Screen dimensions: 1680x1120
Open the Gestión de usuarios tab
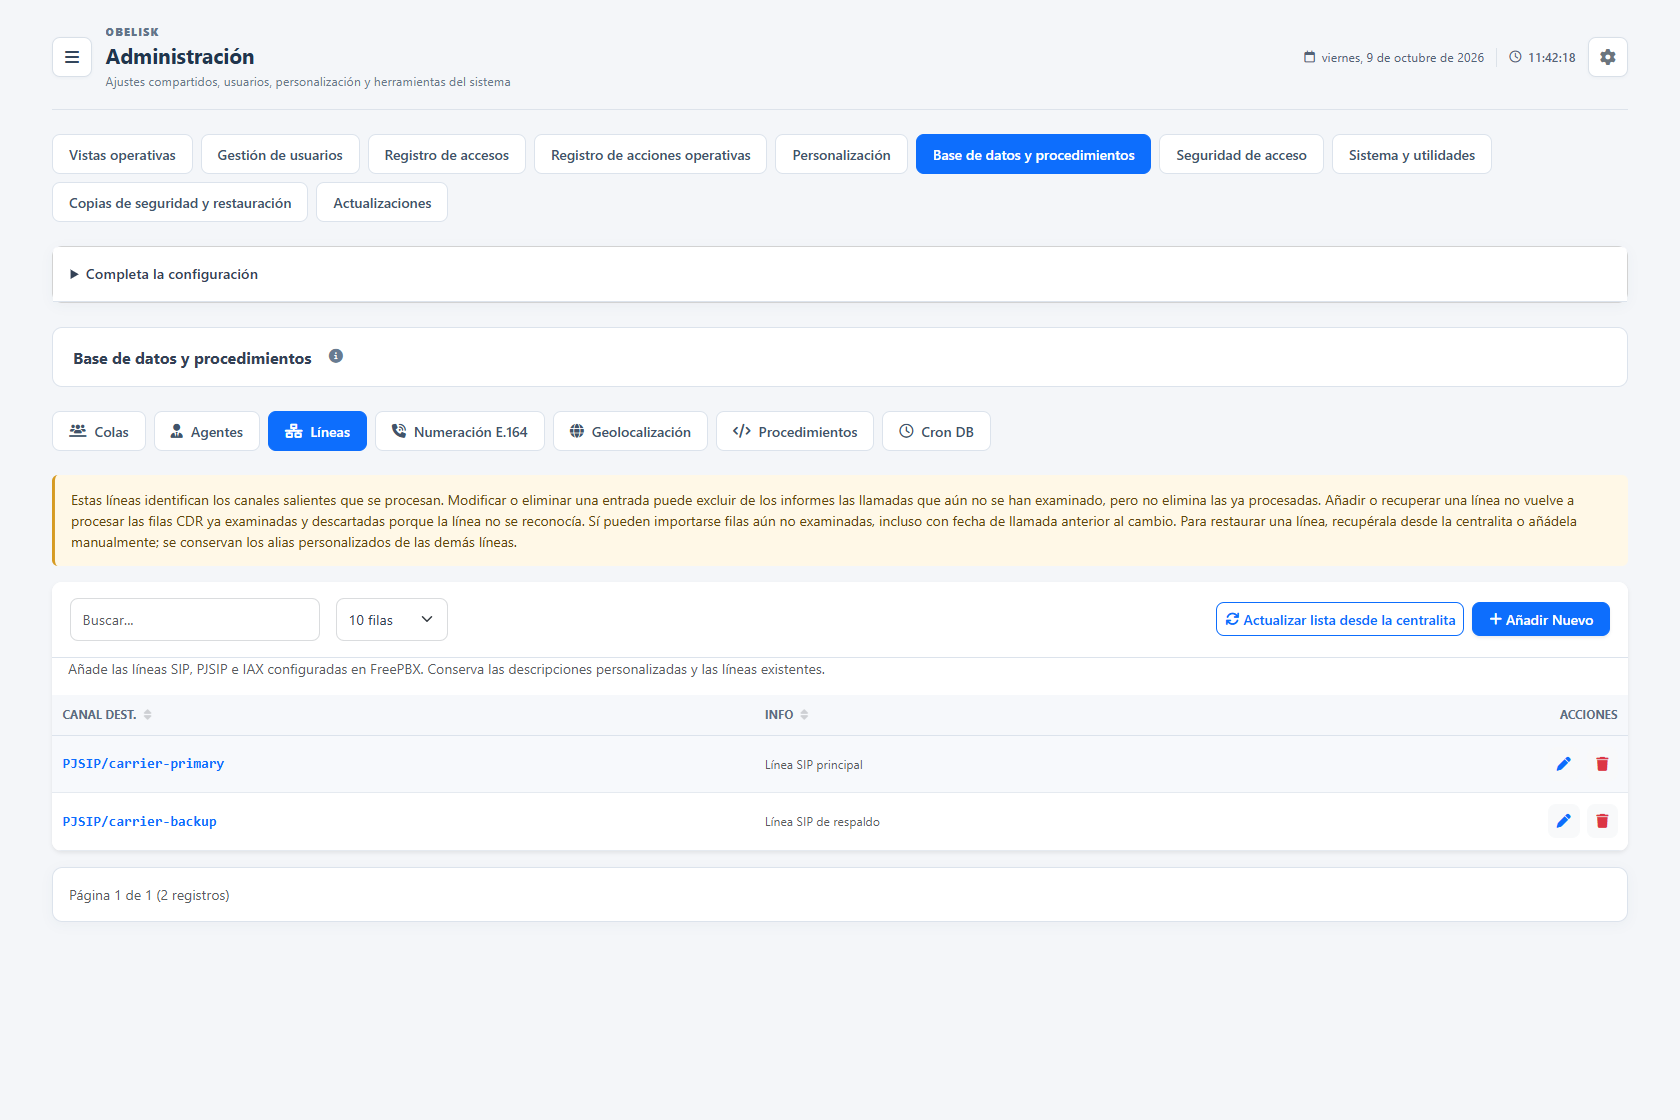tap(280, 155)
